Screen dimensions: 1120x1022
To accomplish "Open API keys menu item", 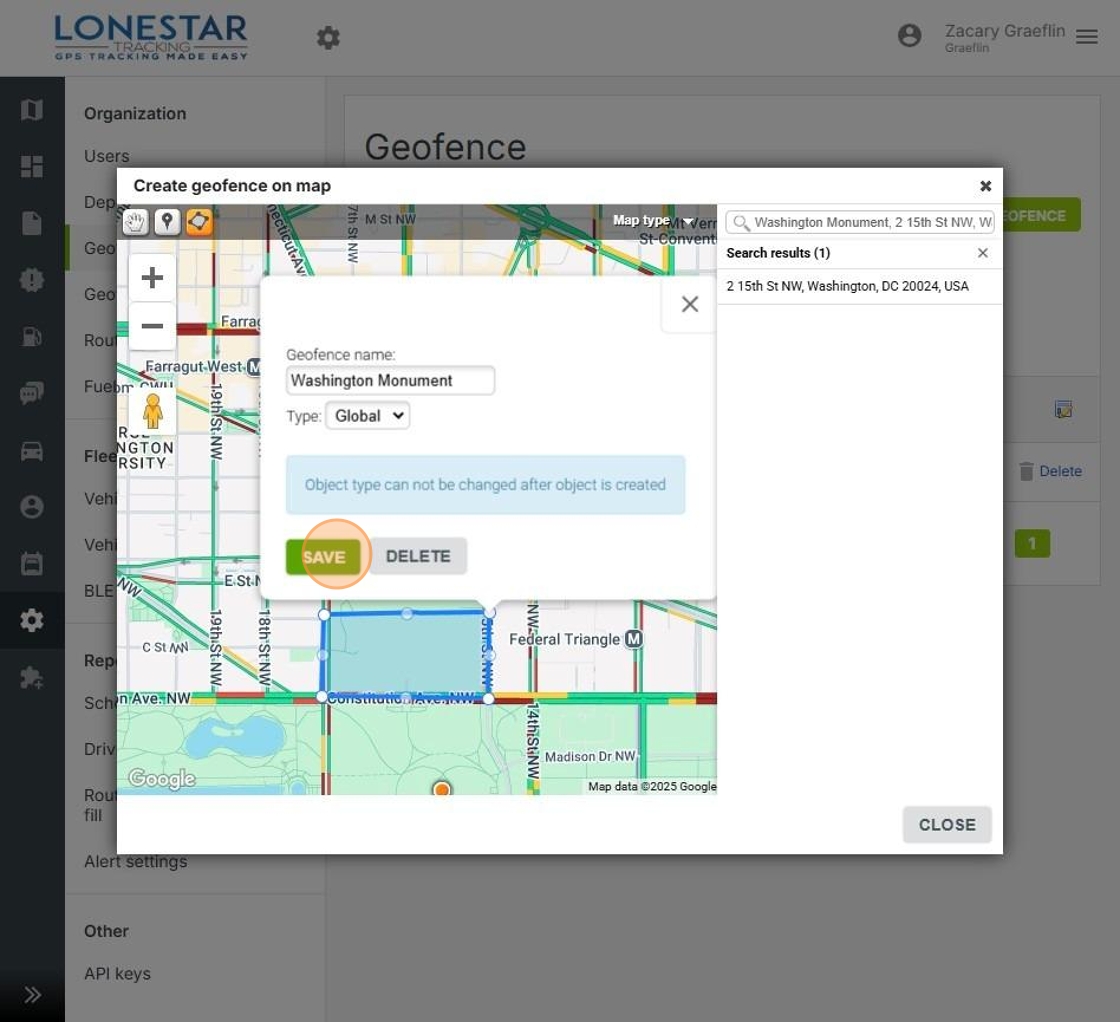I will coord(117,973).
